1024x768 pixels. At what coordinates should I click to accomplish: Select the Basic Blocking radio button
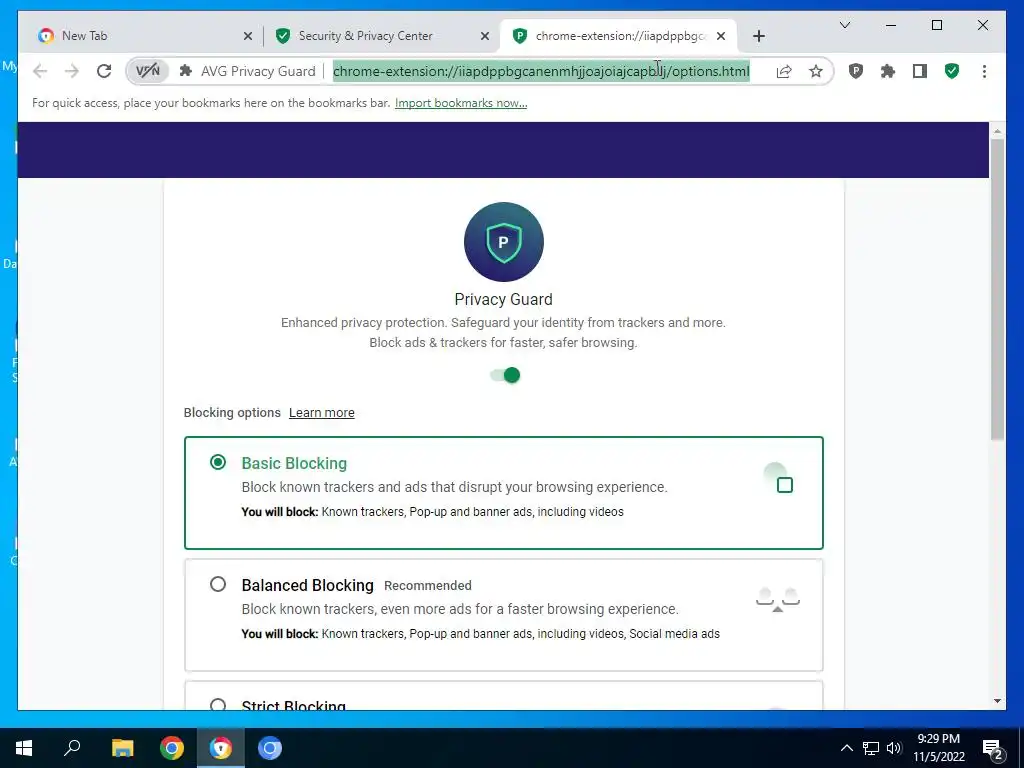click(218, 462)
